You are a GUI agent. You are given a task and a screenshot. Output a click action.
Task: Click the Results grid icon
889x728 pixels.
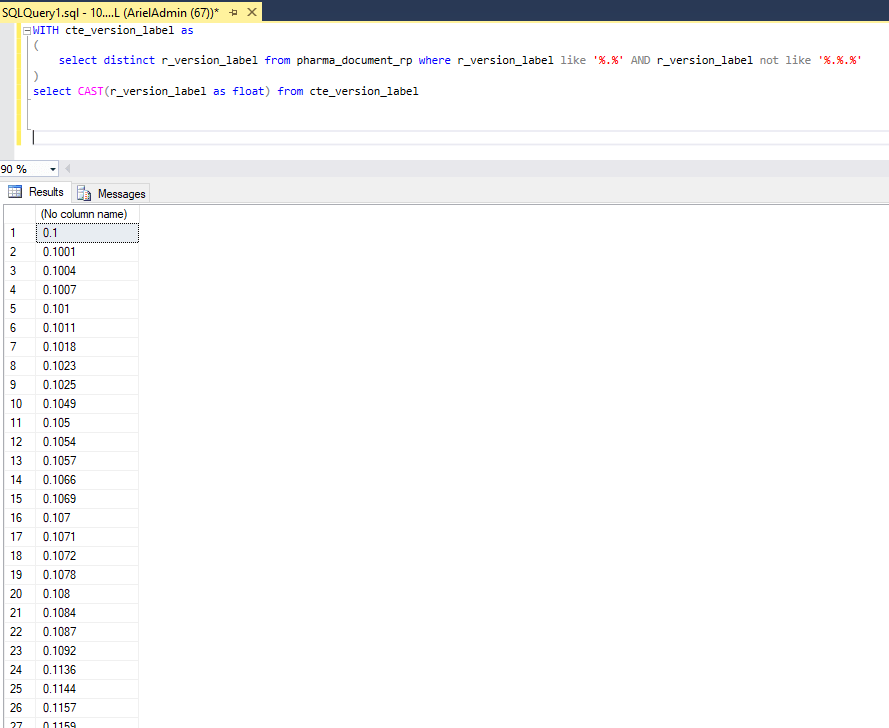pos(15,192)
